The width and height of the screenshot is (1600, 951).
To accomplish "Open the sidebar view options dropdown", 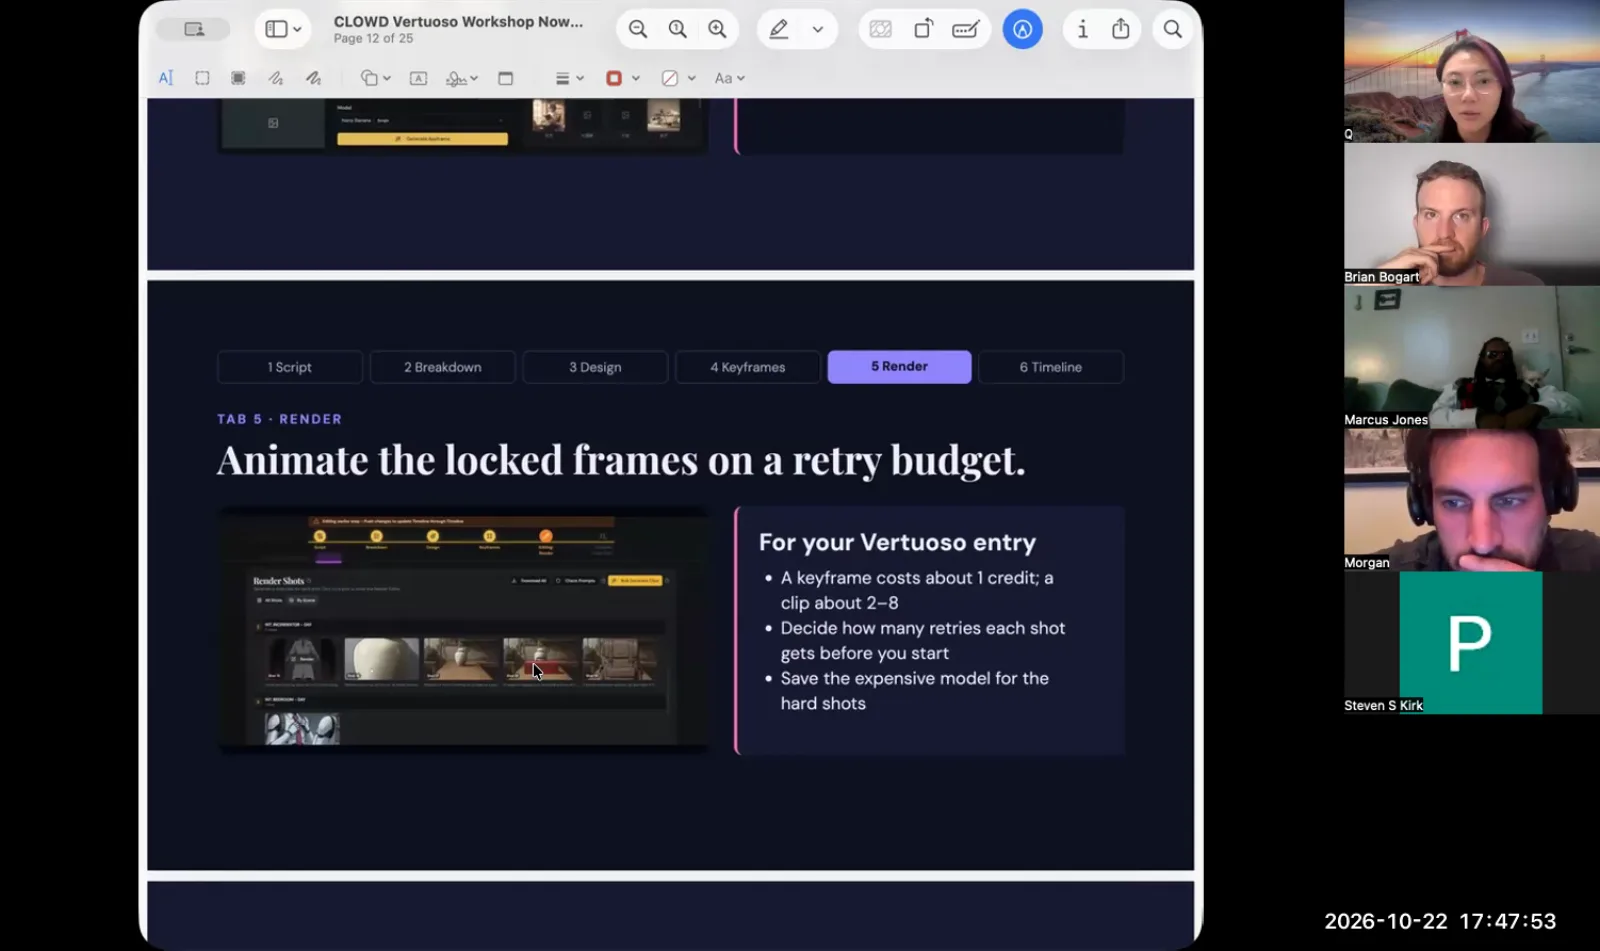I will pos(283,29).
